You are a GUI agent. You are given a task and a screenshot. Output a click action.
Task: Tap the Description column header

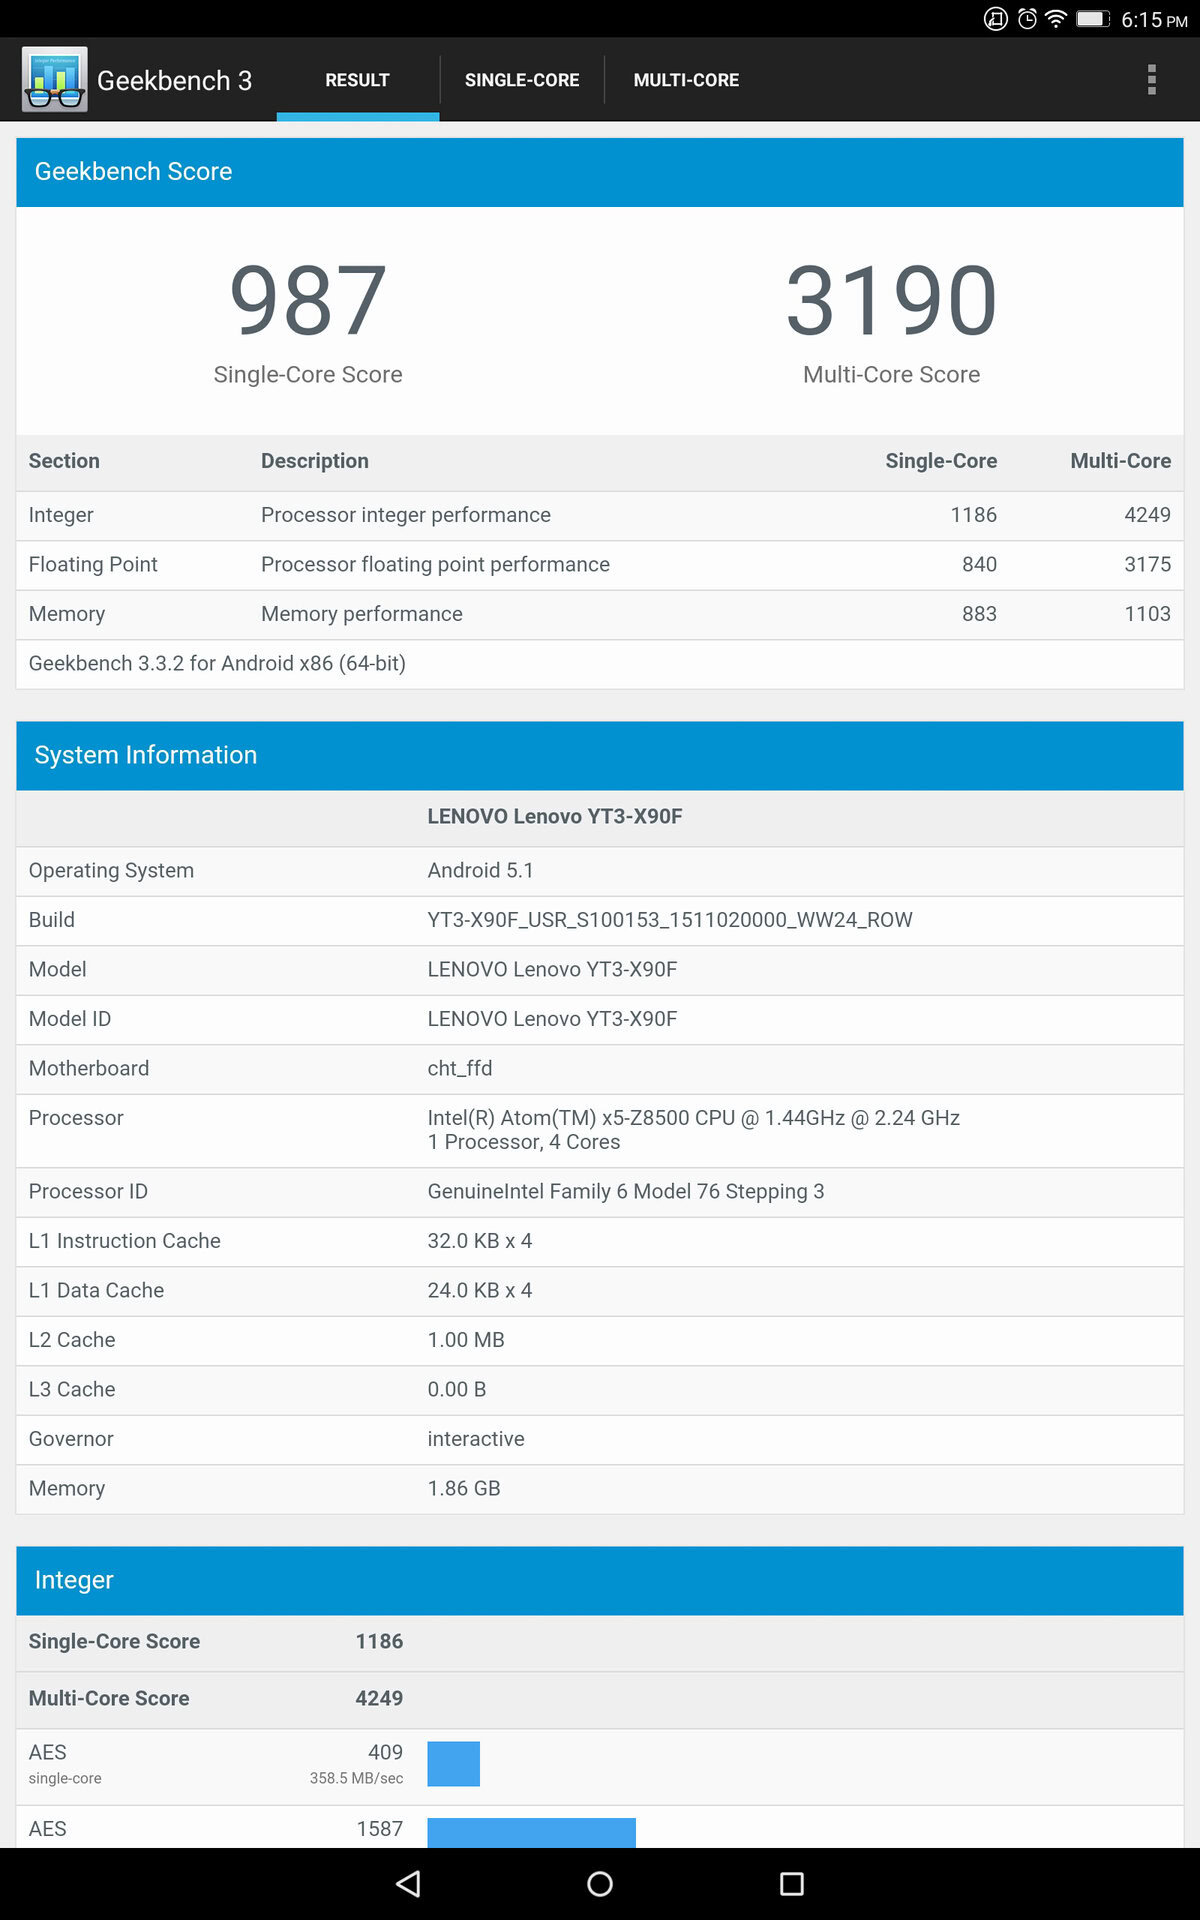[315, 461]
